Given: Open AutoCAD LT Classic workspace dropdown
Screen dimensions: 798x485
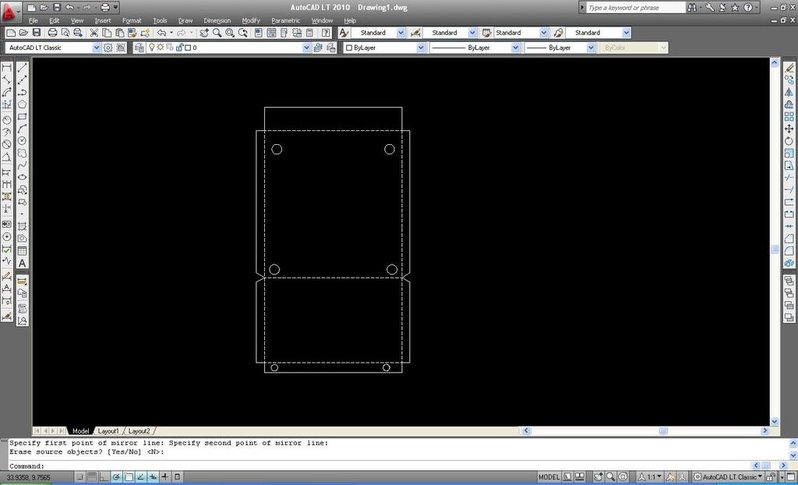Looking at the screenshot, I should tap(97, 48).
